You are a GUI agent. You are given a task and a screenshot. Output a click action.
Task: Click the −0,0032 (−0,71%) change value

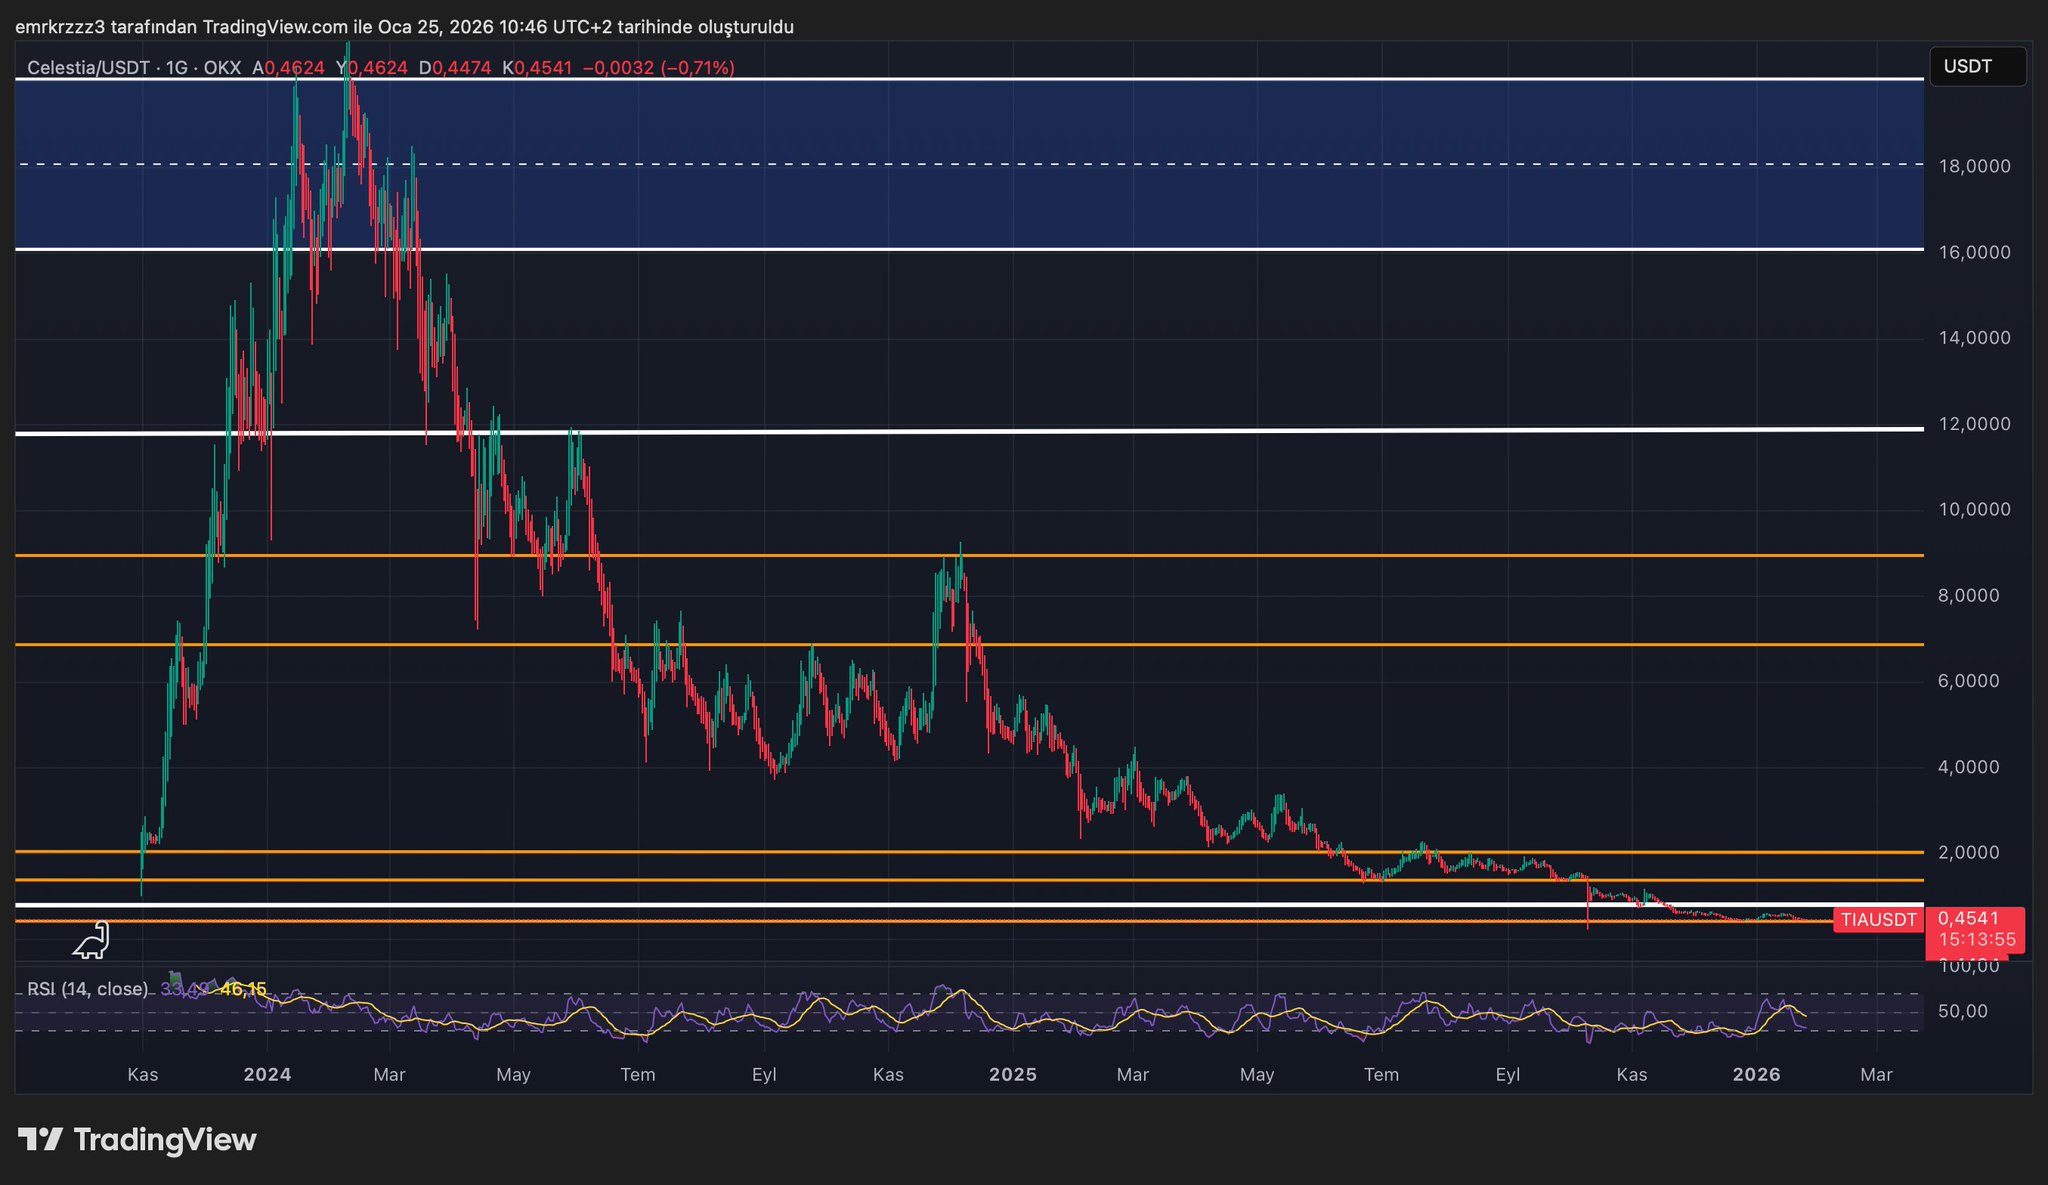point(658,68)
